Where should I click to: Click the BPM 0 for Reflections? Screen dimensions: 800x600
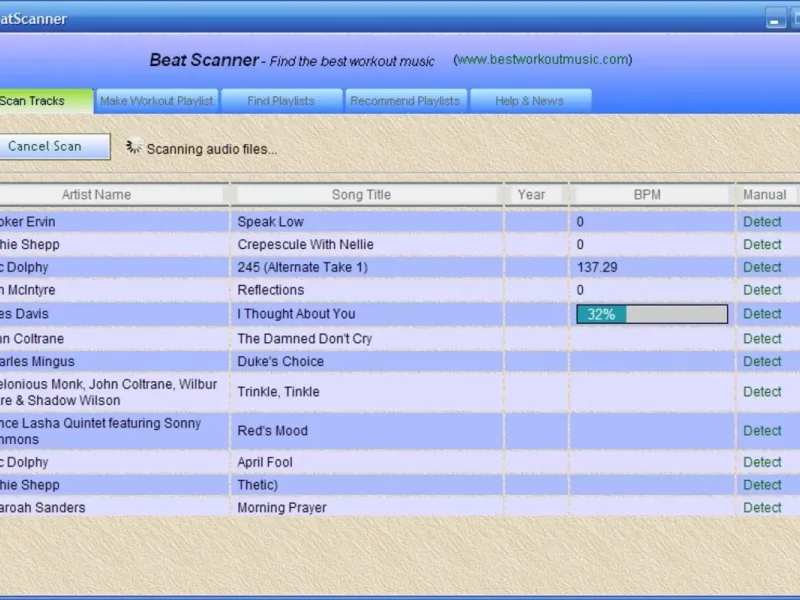(x=580, y=290)
